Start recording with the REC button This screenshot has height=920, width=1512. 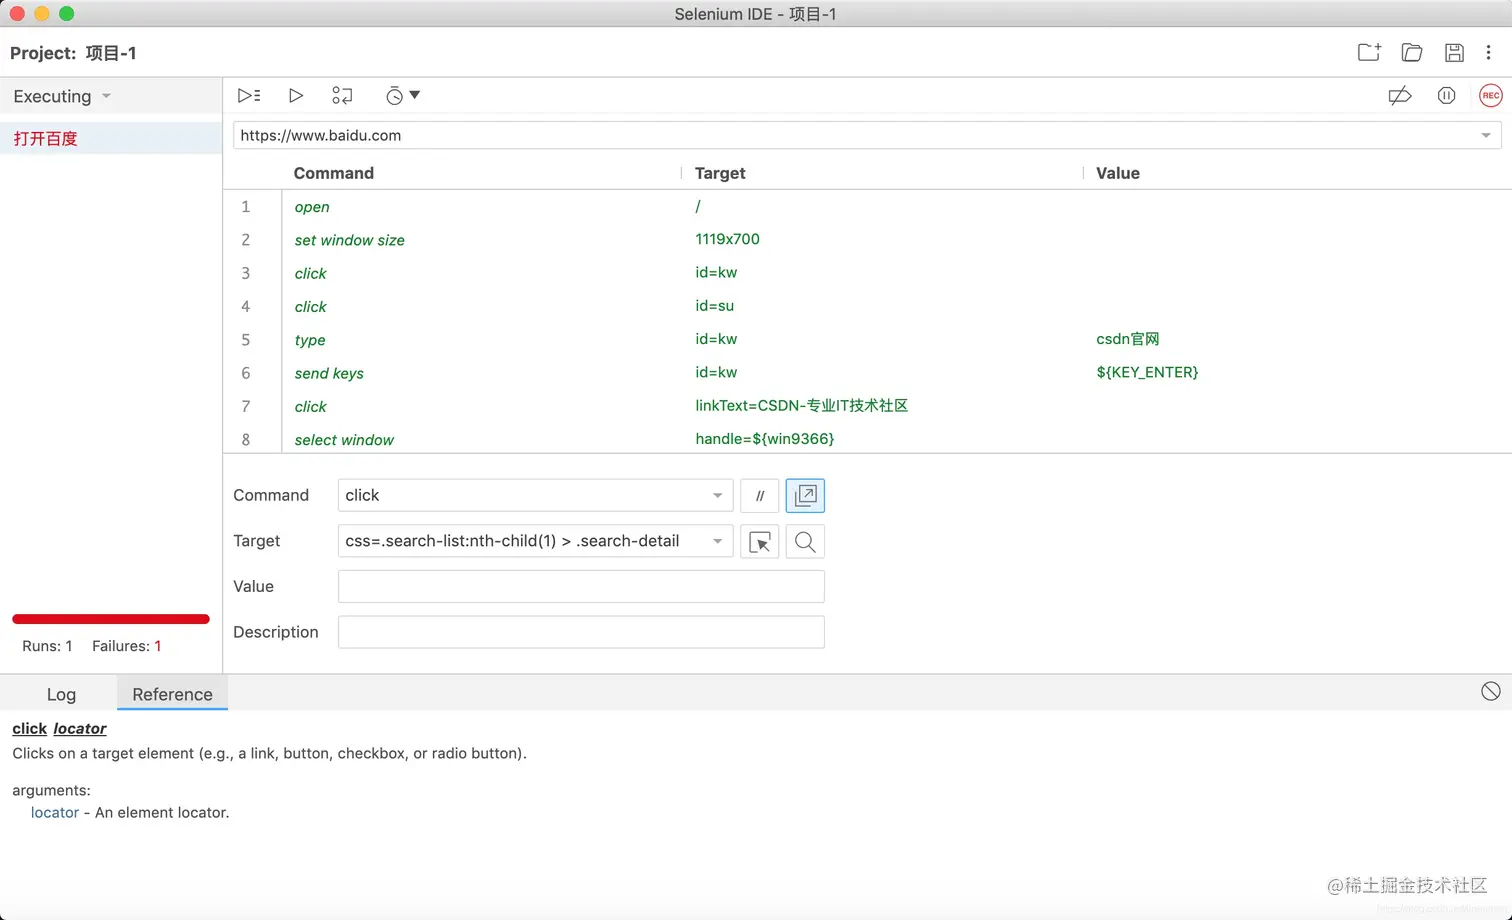[x=1490, y=96]
